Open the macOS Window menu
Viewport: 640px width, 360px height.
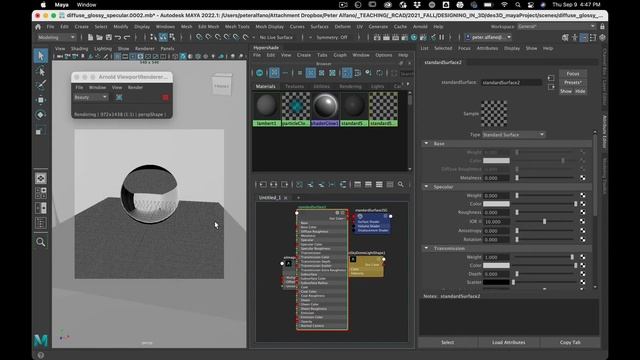pos(86,5)
